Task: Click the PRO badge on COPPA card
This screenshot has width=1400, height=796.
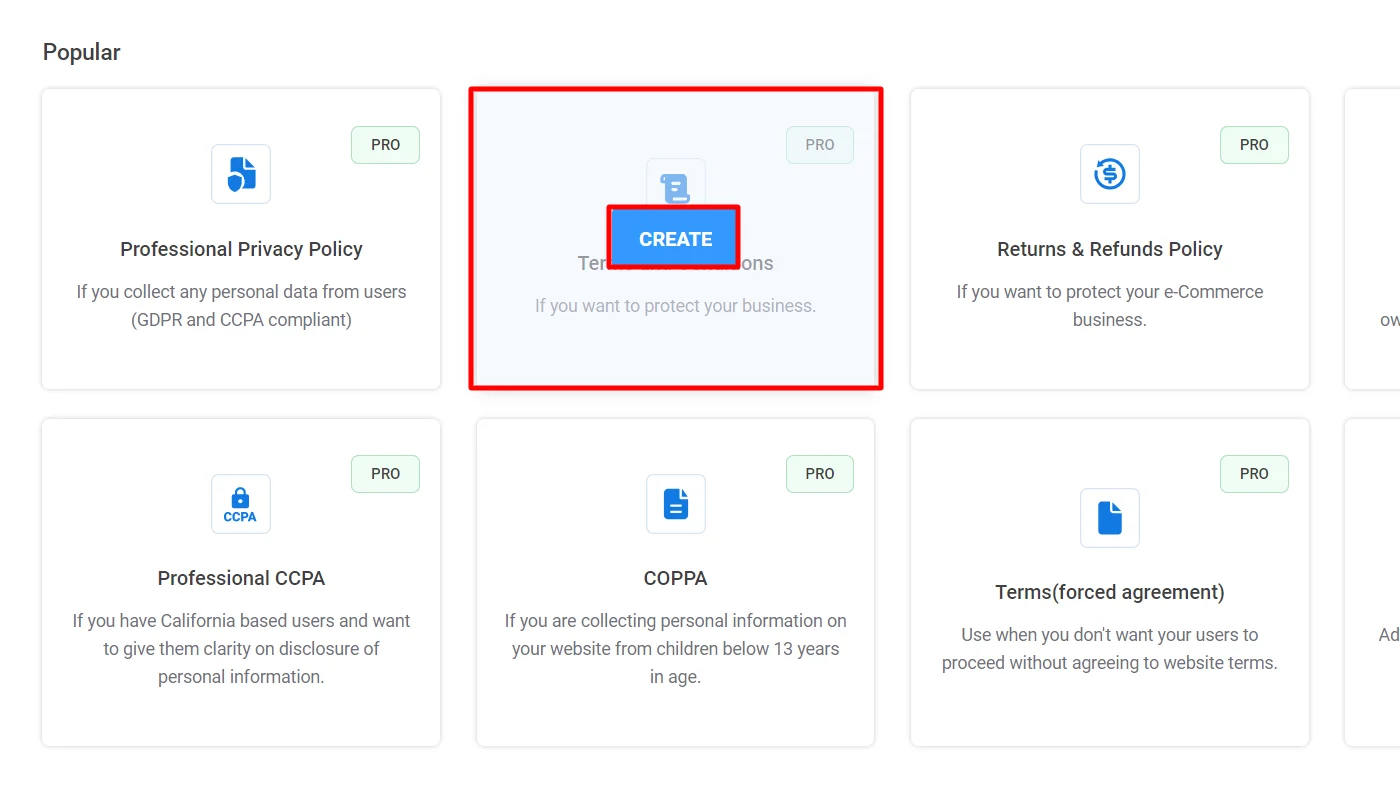Action: [x=819, y=473]
